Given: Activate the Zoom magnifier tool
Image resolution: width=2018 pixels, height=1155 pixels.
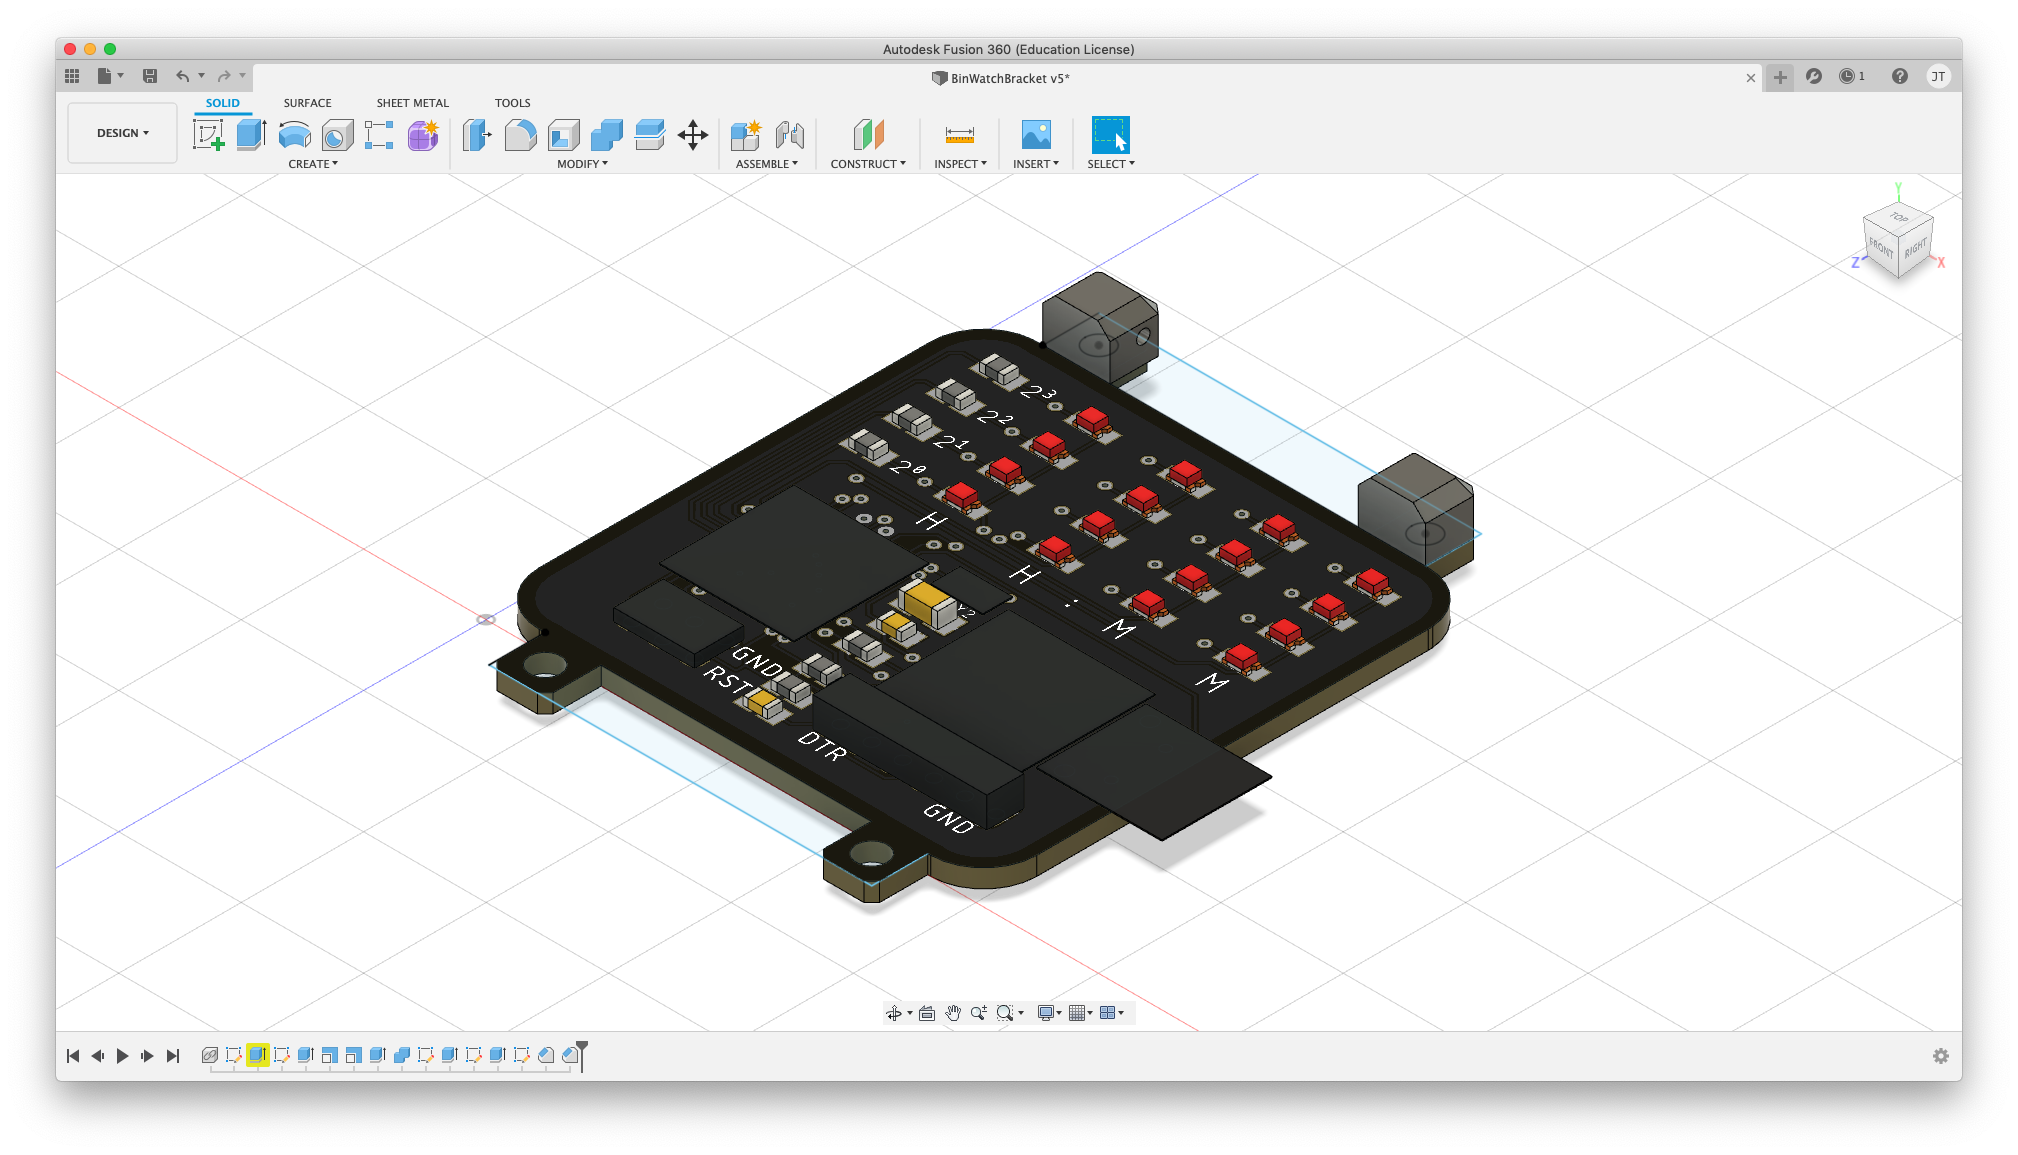Looking at the screenshot, I should pos(978,1013).
